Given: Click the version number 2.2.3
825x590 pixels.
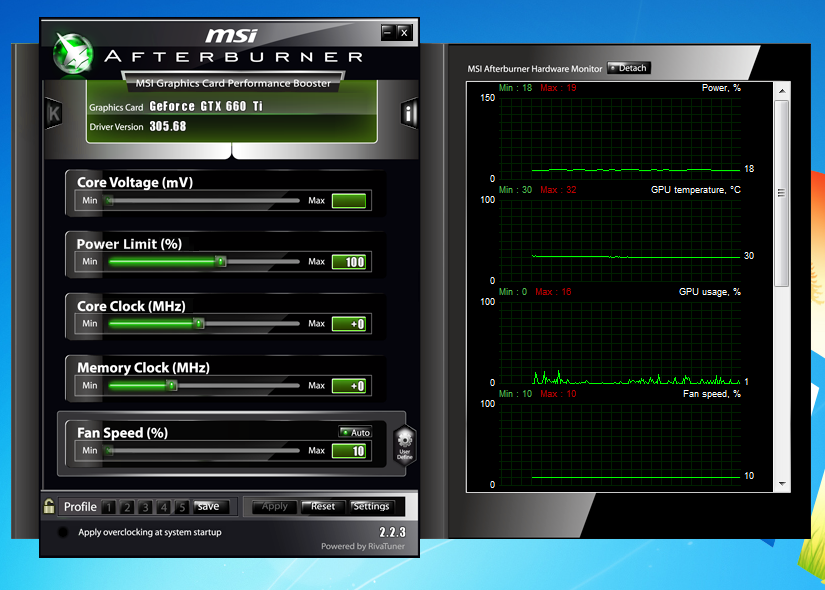Looking at the screenshot, I should click(392, 532).
